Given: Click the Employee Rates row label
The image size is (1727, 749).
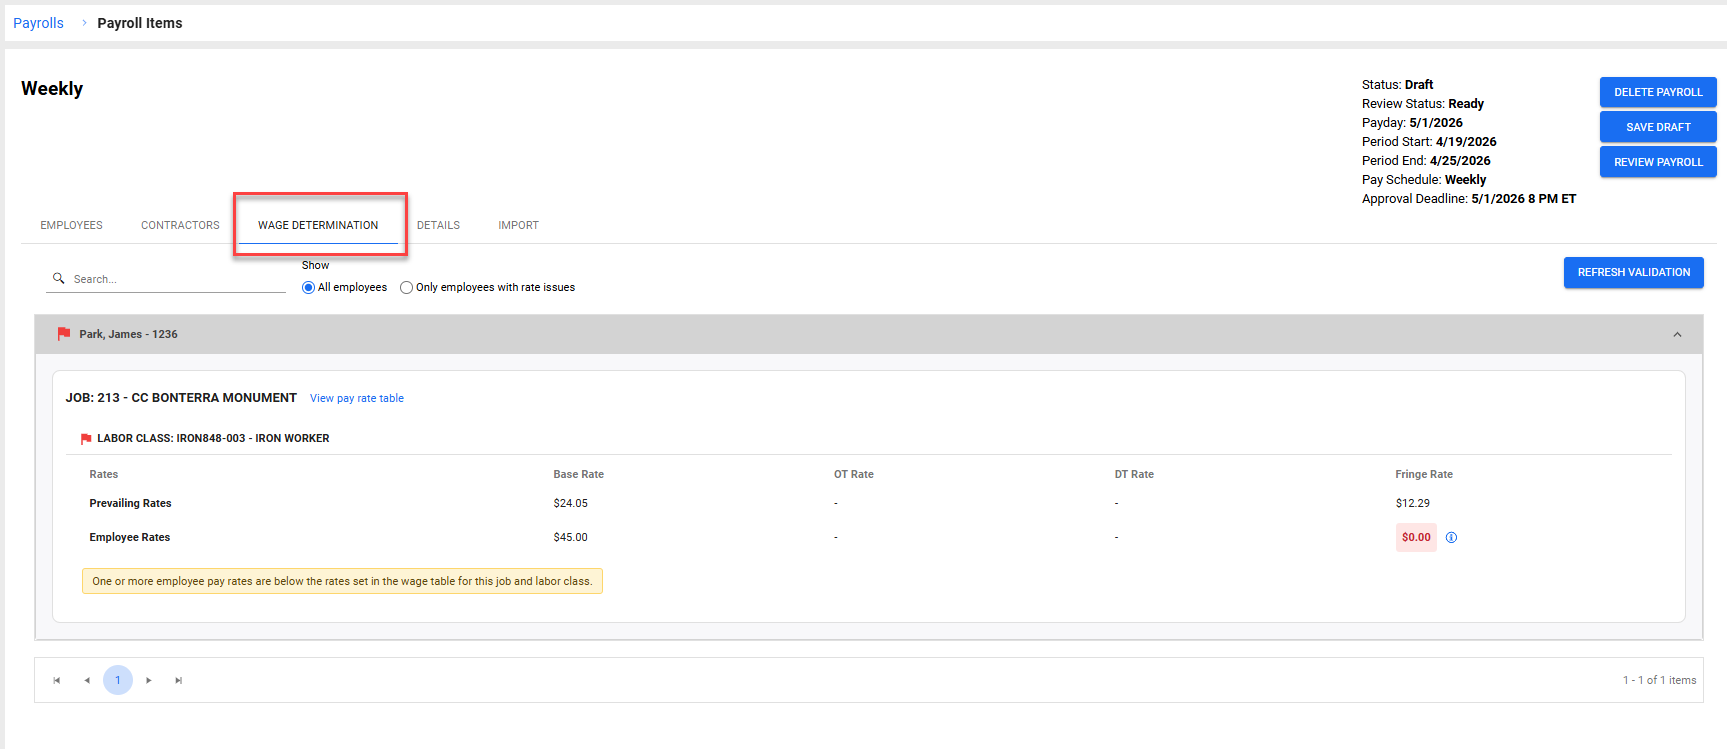Looking at the screenshot, I should click(x=130, y=537).
